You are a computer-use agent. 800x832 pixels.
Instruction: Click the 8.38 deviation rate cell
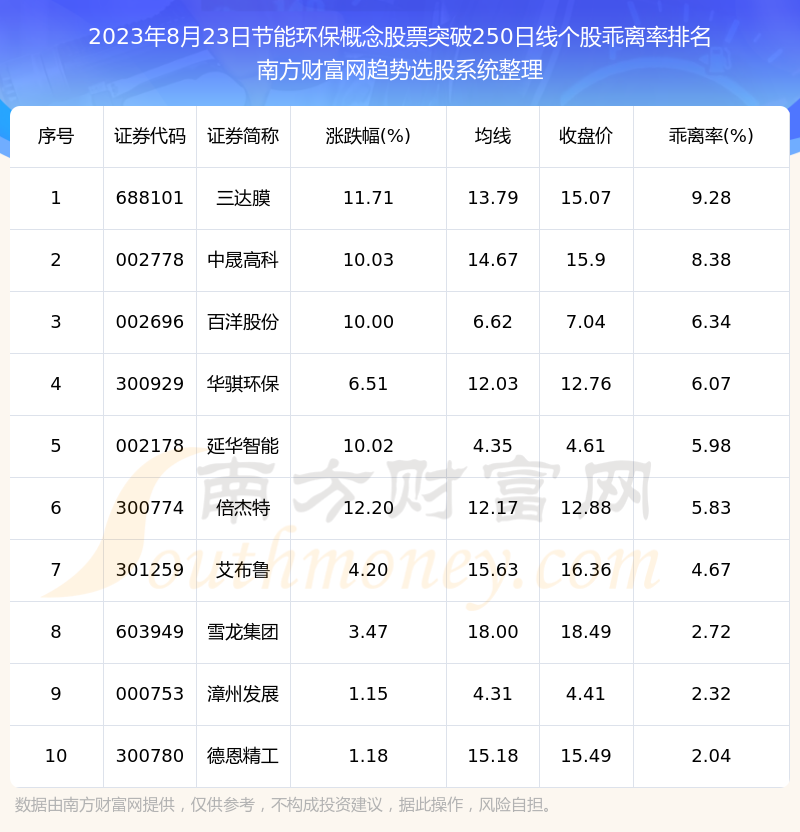pyautogui.click(x=711, y=260)
